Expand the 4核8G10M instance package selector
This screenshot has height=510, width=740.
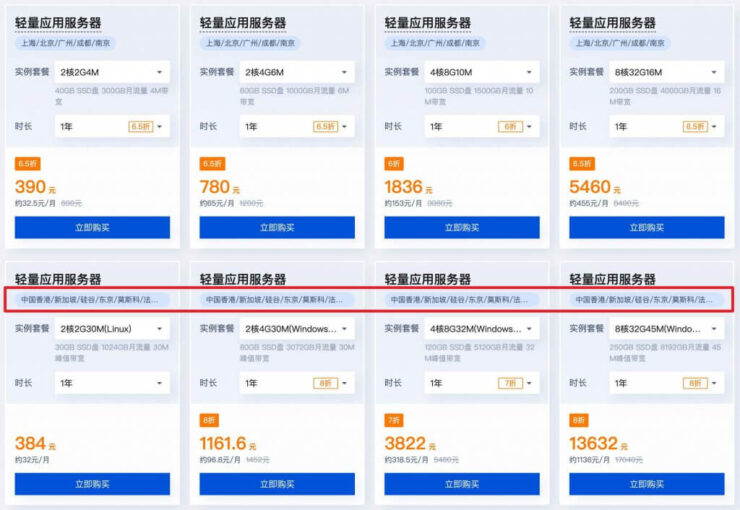[482, 72]
